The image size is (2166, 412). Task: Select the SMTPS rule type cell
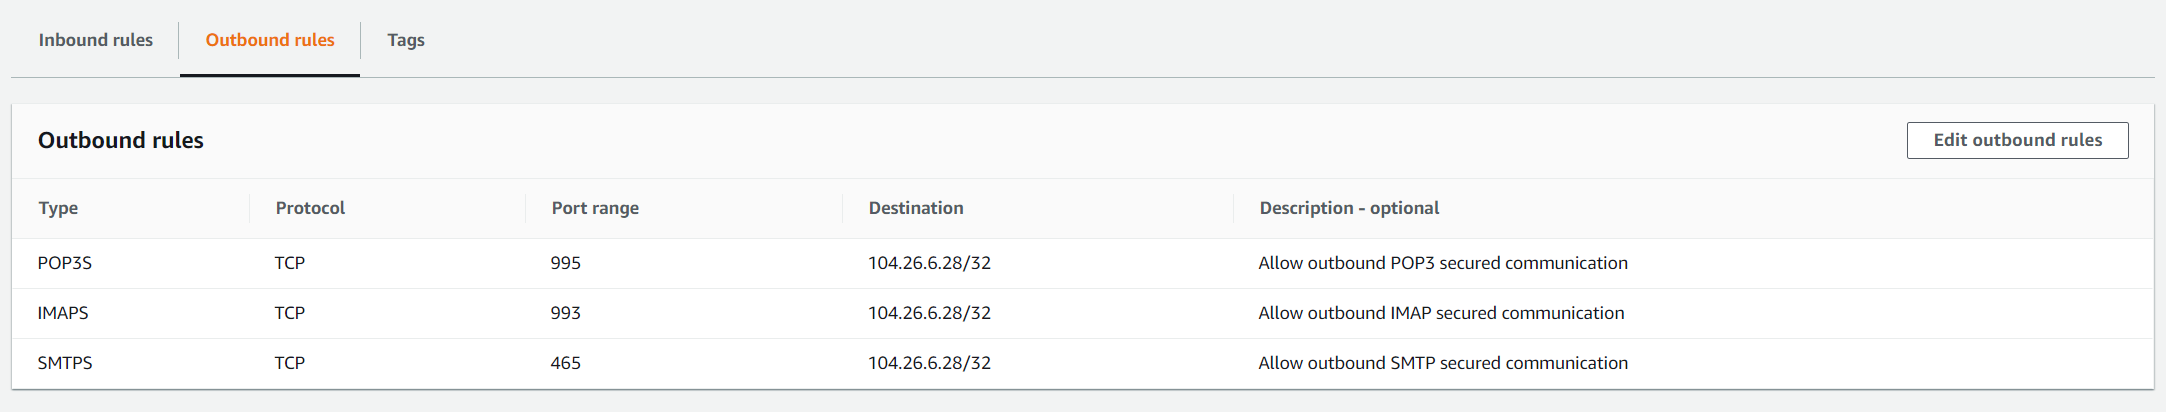[65, 363]
